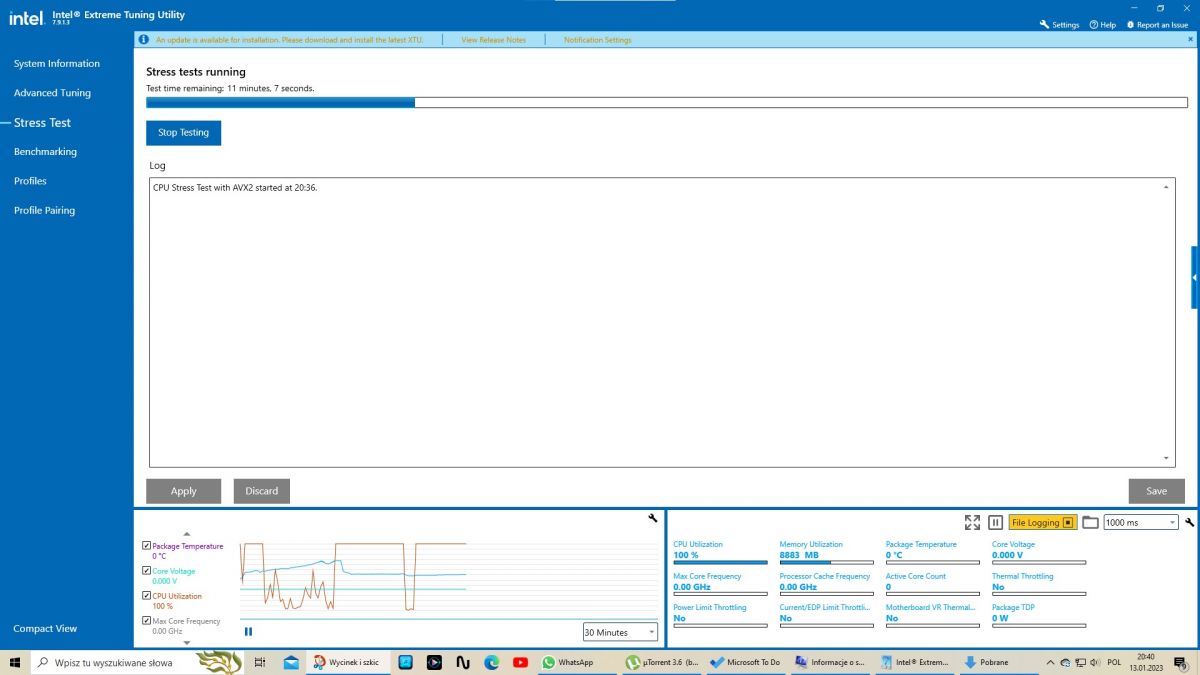The width and height of the screenshot is (1200, 675).
Task: Click log scrollbar up arrow
Action: [x=1167, y=187]
